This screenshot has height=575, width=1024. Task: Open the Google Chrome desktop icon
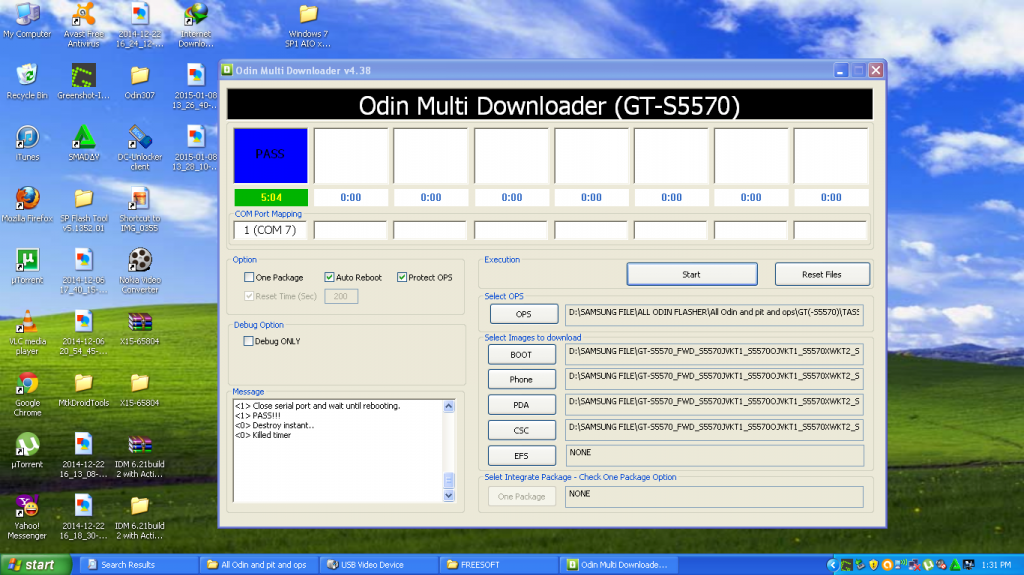(27, 384)
